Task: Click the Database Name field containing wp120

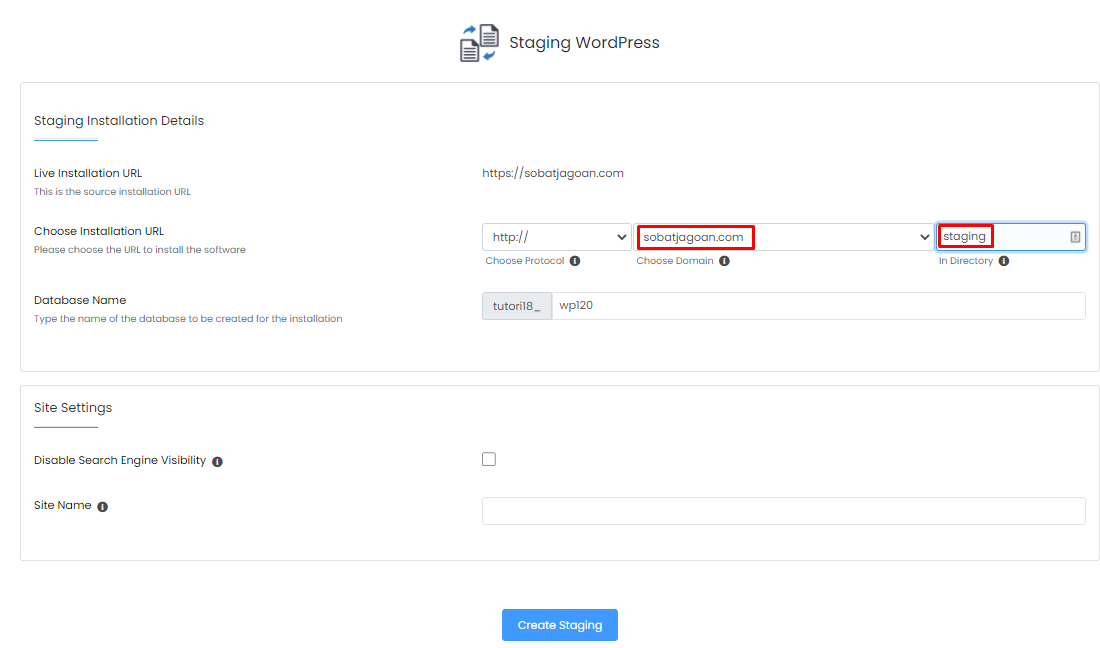Action: 819,306
